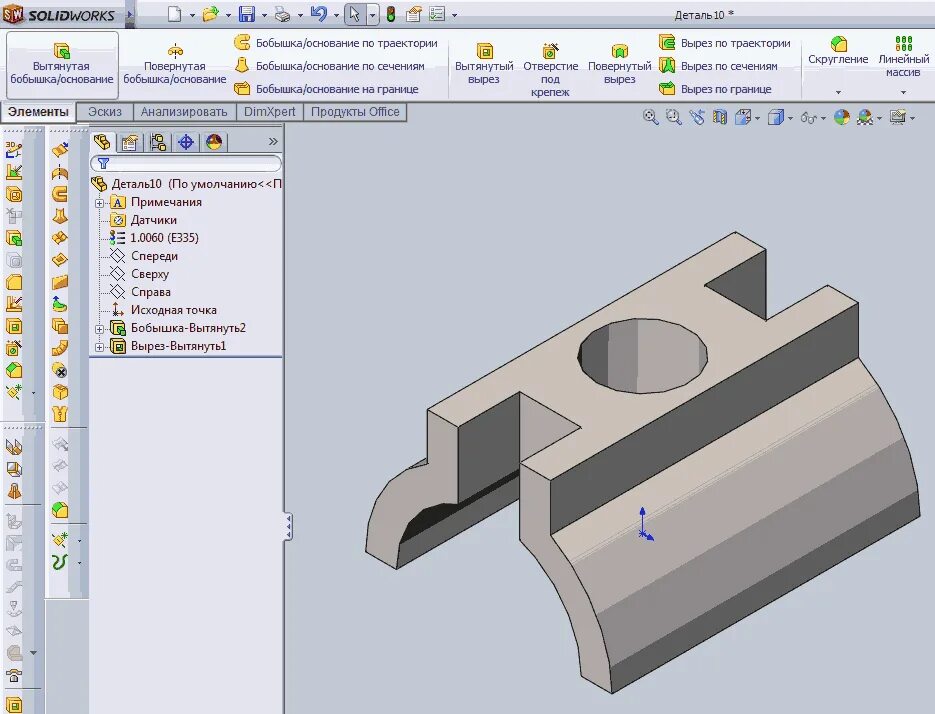Screen dimensions: 935x714
Task: Click the Вытянутая бобышка/основание tool
Action: click(62, 64)
